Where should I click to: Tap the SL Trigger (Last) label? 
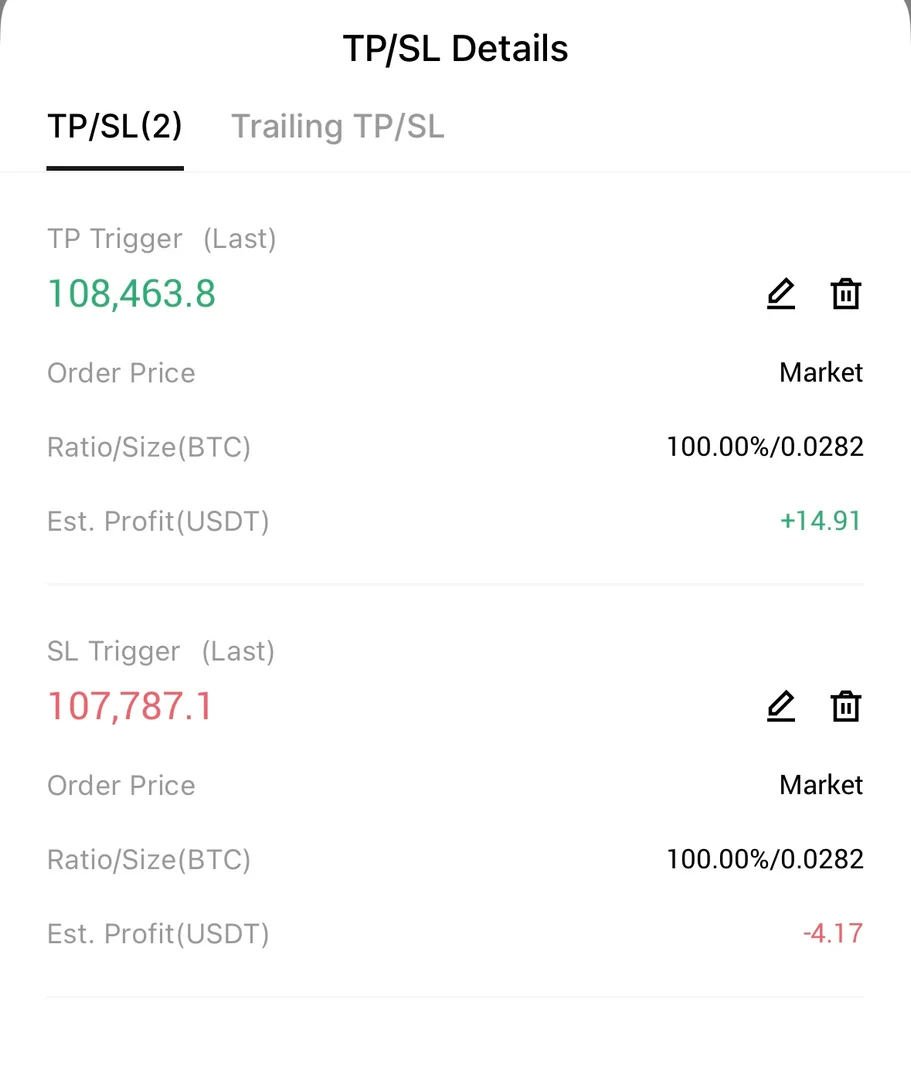click(160, 651)
